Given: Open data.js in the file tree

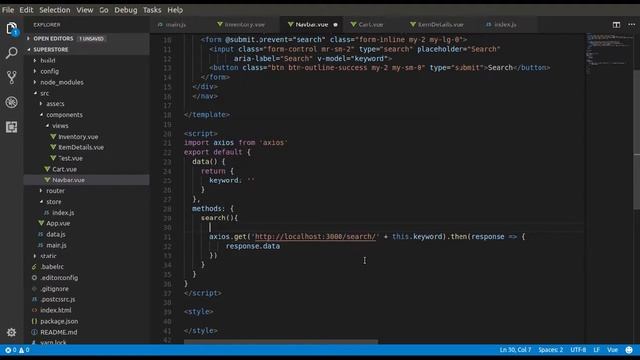Looking at the screenshot, I should click(x=56, y=235).
